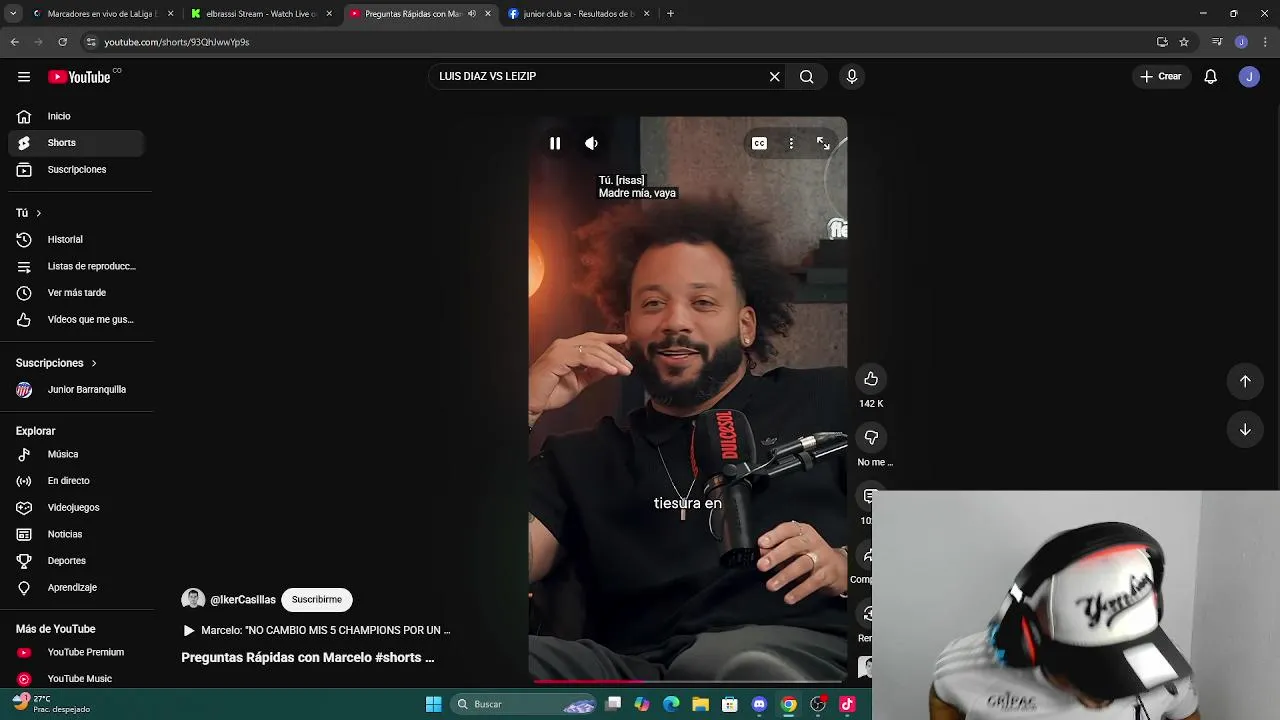Open TikTok from the taskbar

[x=847, y=704]
